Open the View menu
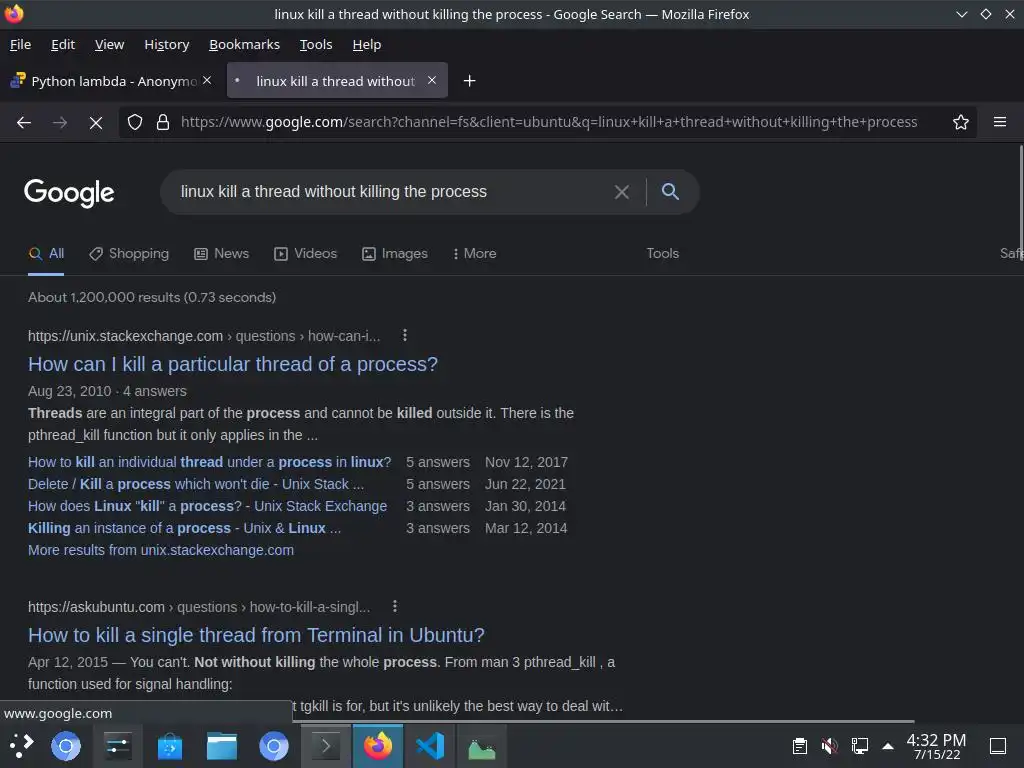Image resolution: width=1024 pixels, height=768 pixels. pos(109,44)
